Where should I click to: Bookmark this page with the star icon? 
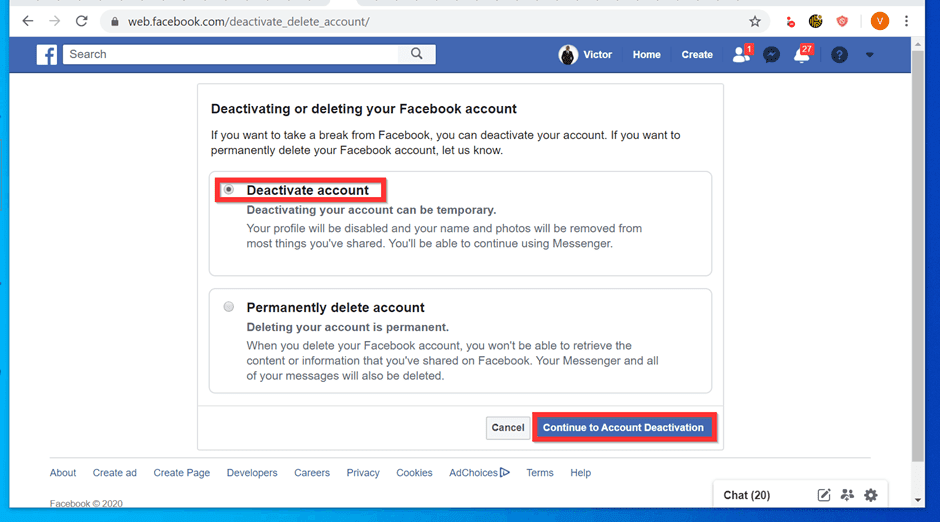pos(755,21)
